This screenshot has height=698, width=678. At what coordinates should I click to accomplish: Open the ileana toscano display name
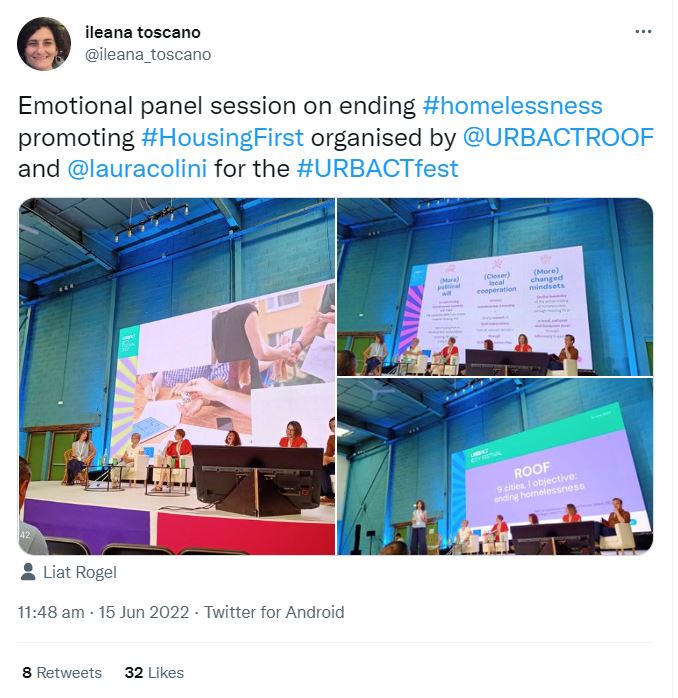click(142, 32)
